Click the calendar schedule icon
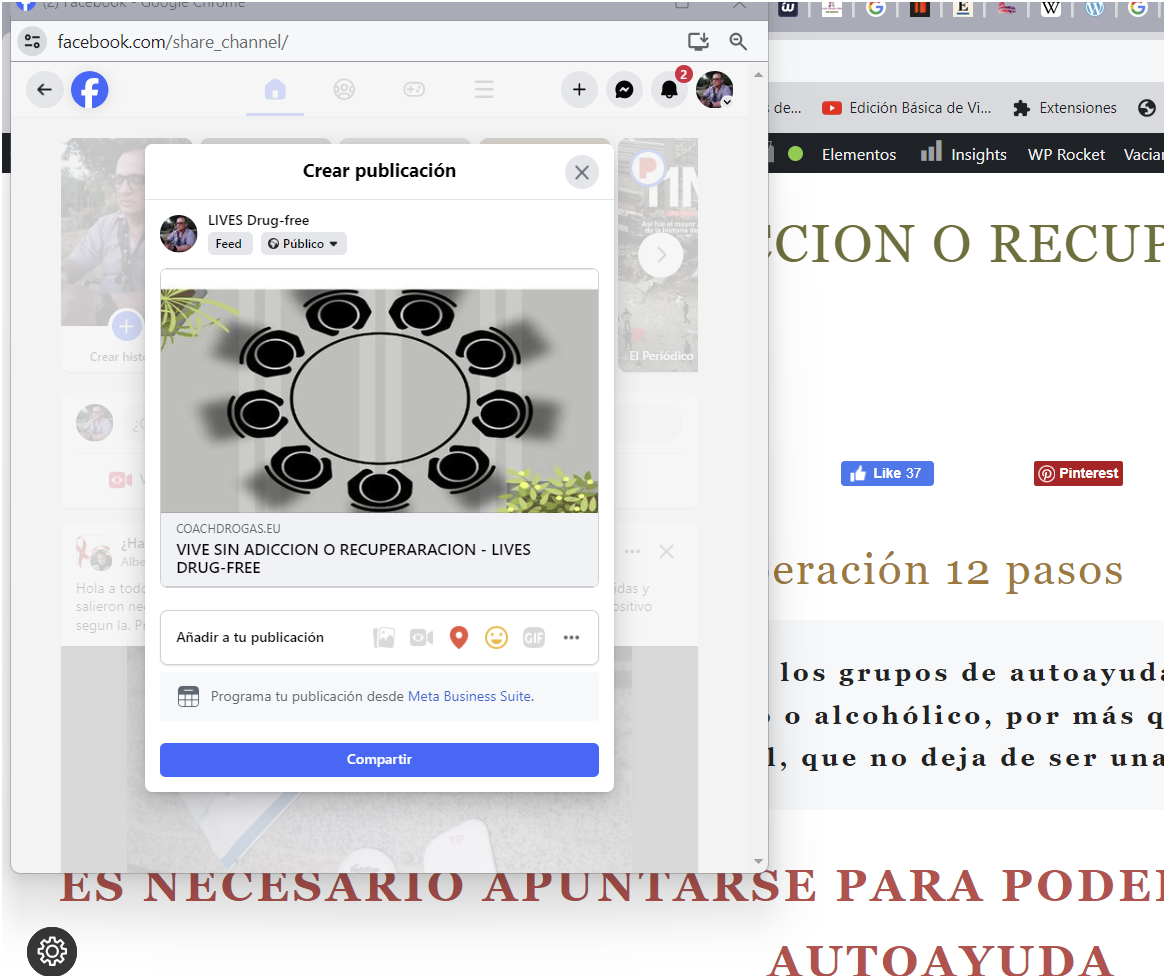1166x978 pixels. pyautogui.click(x=188, y=697)
